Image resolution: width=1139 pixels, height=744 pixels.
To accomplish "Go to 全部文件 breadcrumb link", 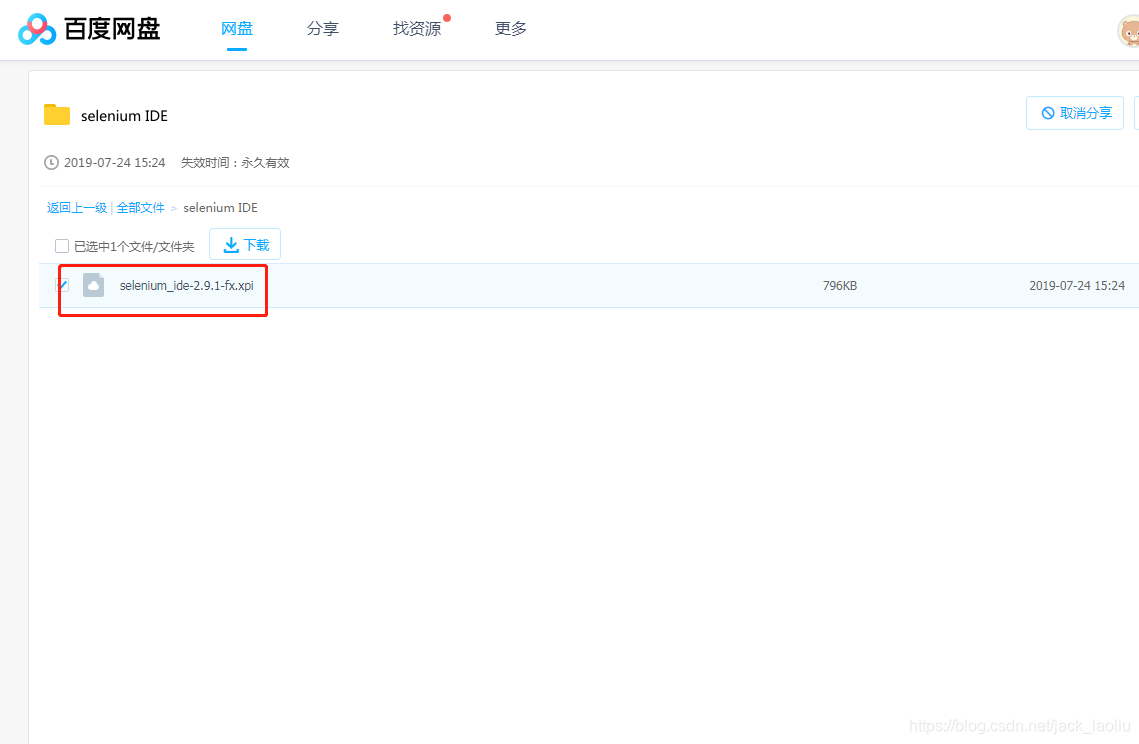I will [141, 208].
